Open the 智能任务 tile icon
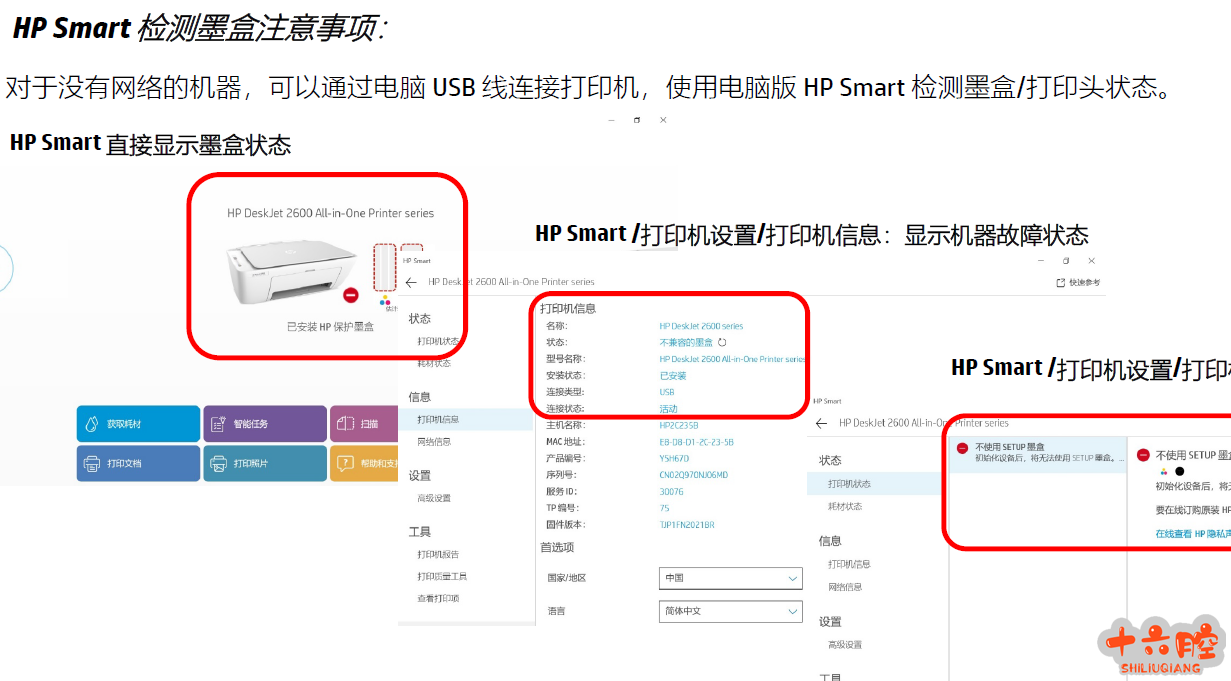Screen dimensions: 1231x681 tap(218, 424)
